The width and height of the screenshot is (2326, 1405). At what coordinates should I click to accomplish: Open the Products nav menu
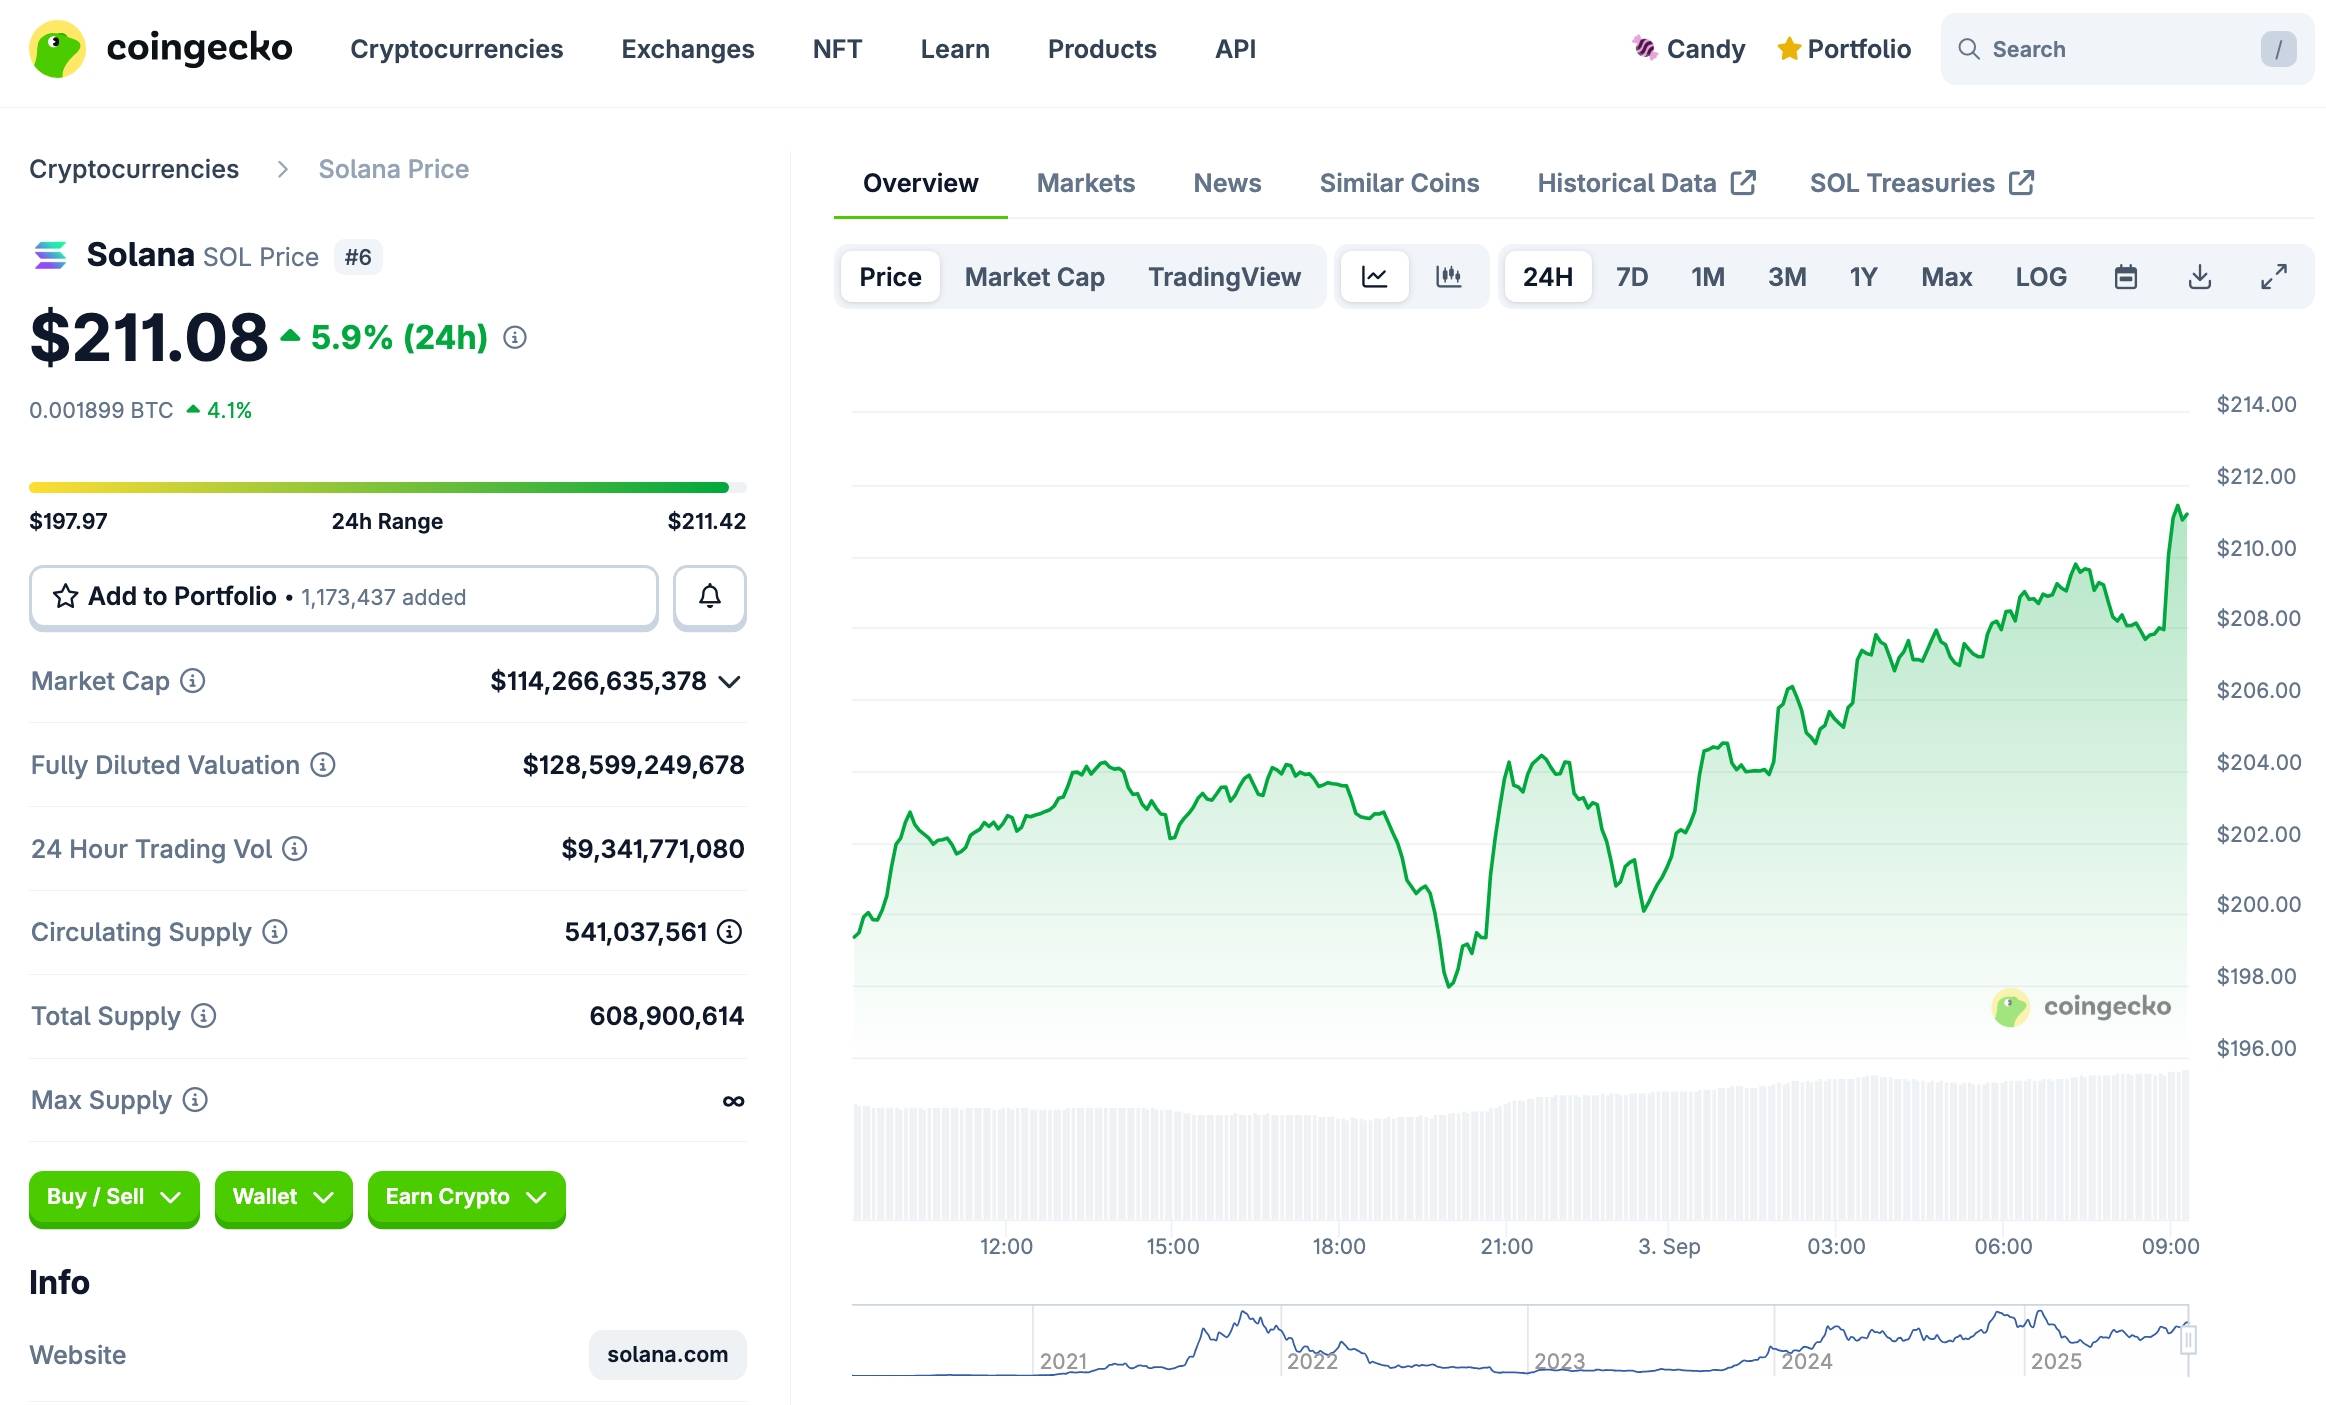click(x=1102, y=49)
